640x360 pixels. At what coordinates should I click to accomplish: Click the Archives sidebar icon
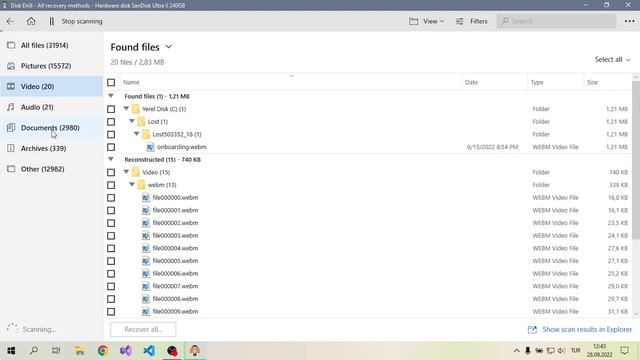coord(11,148)
